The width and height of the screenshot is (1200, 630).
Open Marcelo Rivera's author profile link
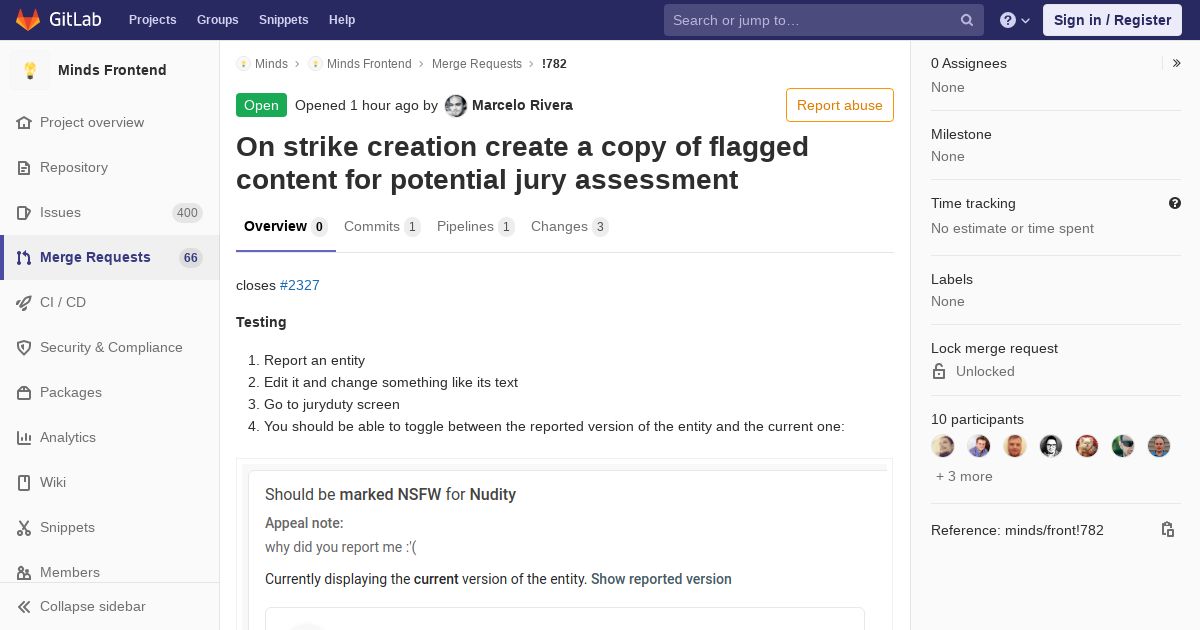pyautogui.click(x=522, y=105)
